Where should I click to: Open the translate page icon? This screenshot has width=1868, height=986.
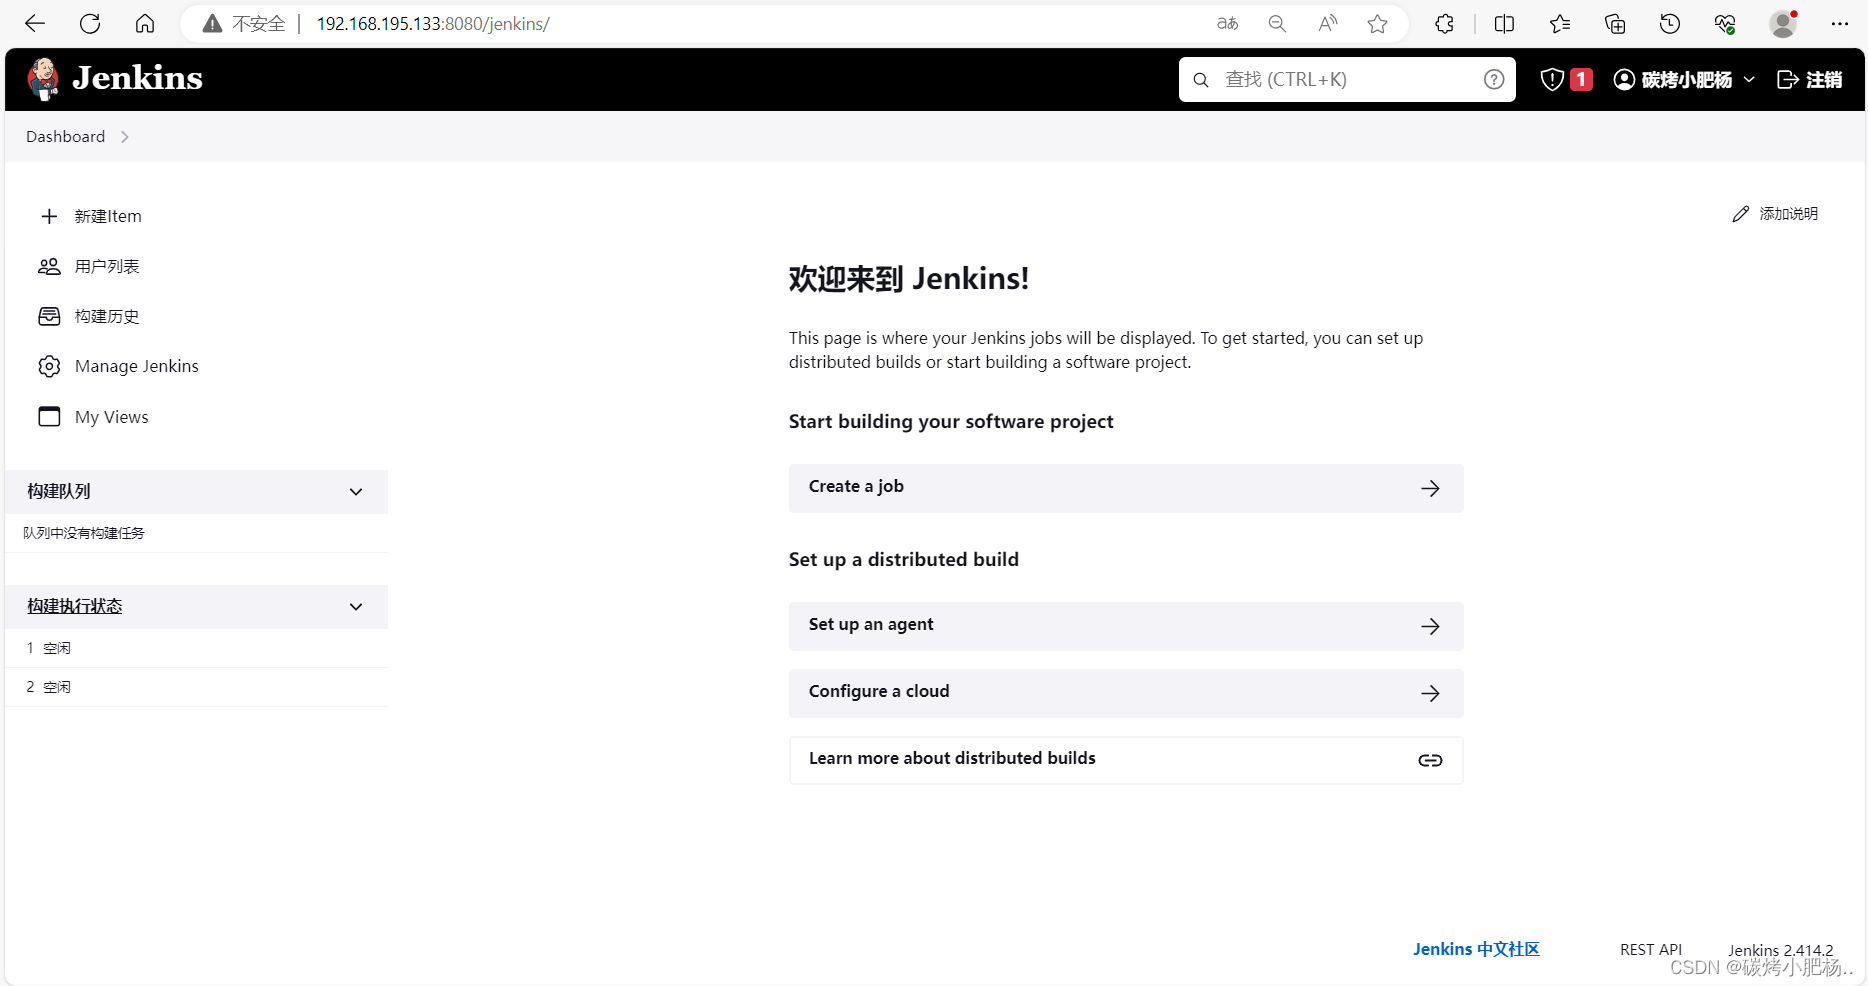pyautogui.click(x=1227, y=24)
